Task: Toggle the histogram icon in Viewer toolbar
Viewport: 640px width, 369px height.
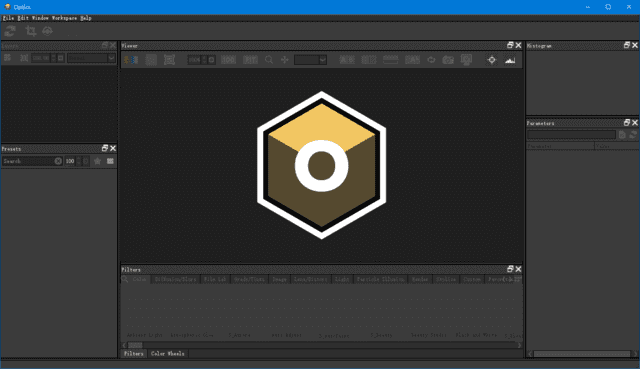Action: coord(510,60)
